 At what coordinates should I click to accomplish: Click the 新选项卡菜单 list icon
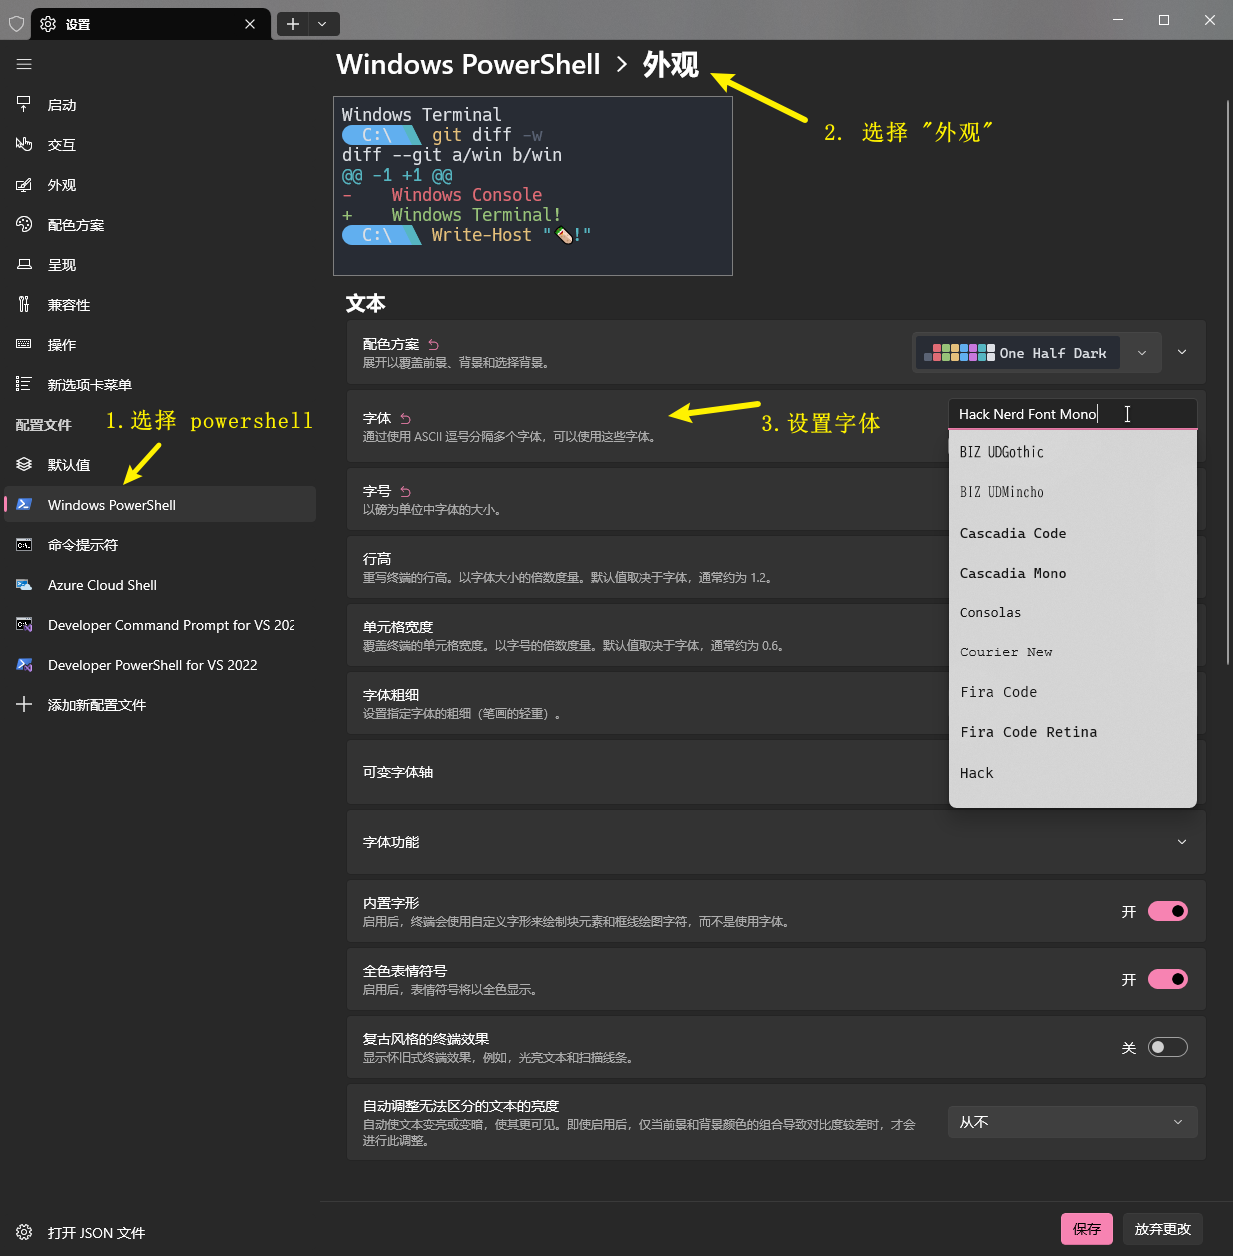tap(24, 384)
